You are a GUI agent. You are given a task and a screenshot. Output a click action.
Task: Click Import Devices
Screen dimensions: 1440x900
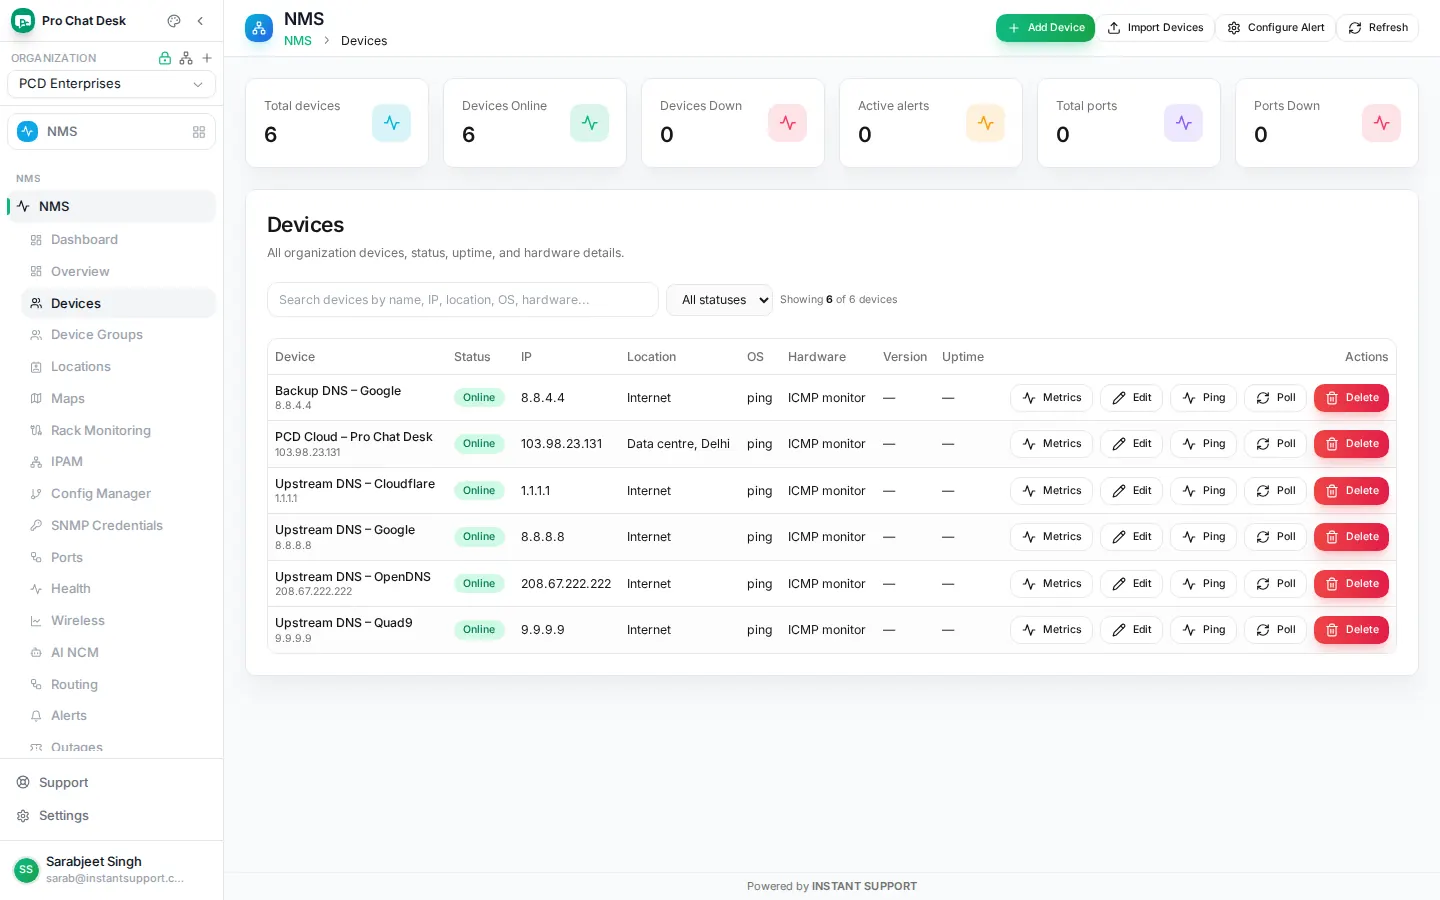coord(1155,28)
